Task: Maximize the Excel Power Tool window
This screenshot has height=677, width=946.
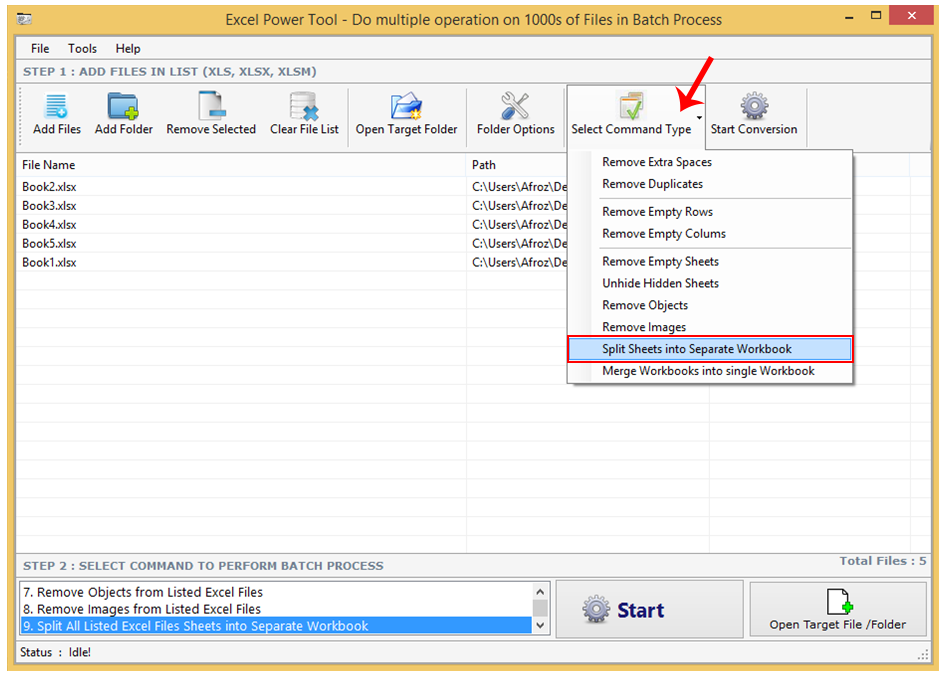Action: 876,16
